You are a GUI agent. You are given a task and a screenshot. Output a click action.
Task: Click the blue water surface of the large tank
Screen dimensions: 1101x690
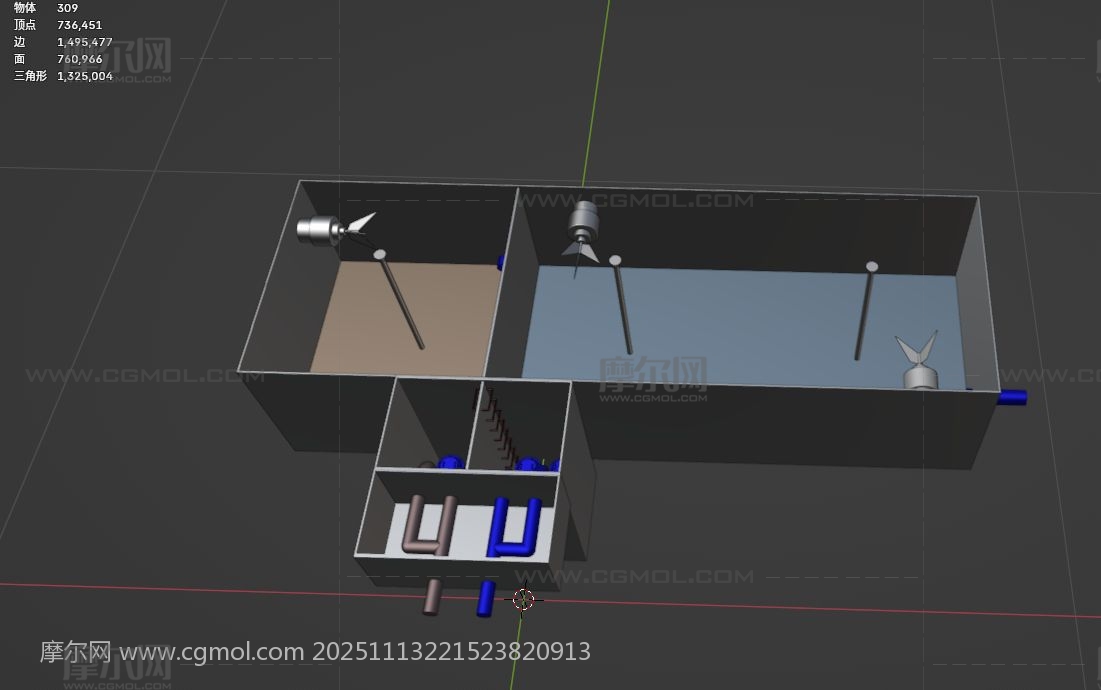coord(740,320)
